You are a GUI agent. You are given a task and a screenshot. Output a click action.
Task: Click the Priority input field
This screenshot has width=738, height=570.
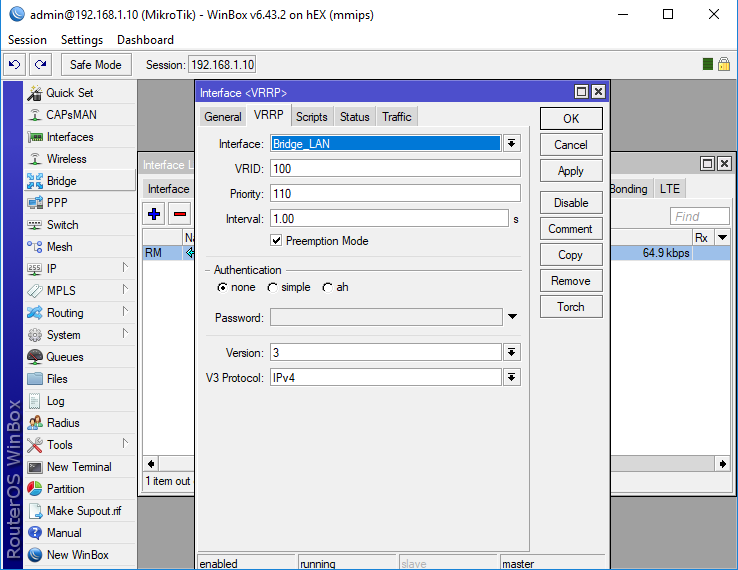tap(395, 193)
